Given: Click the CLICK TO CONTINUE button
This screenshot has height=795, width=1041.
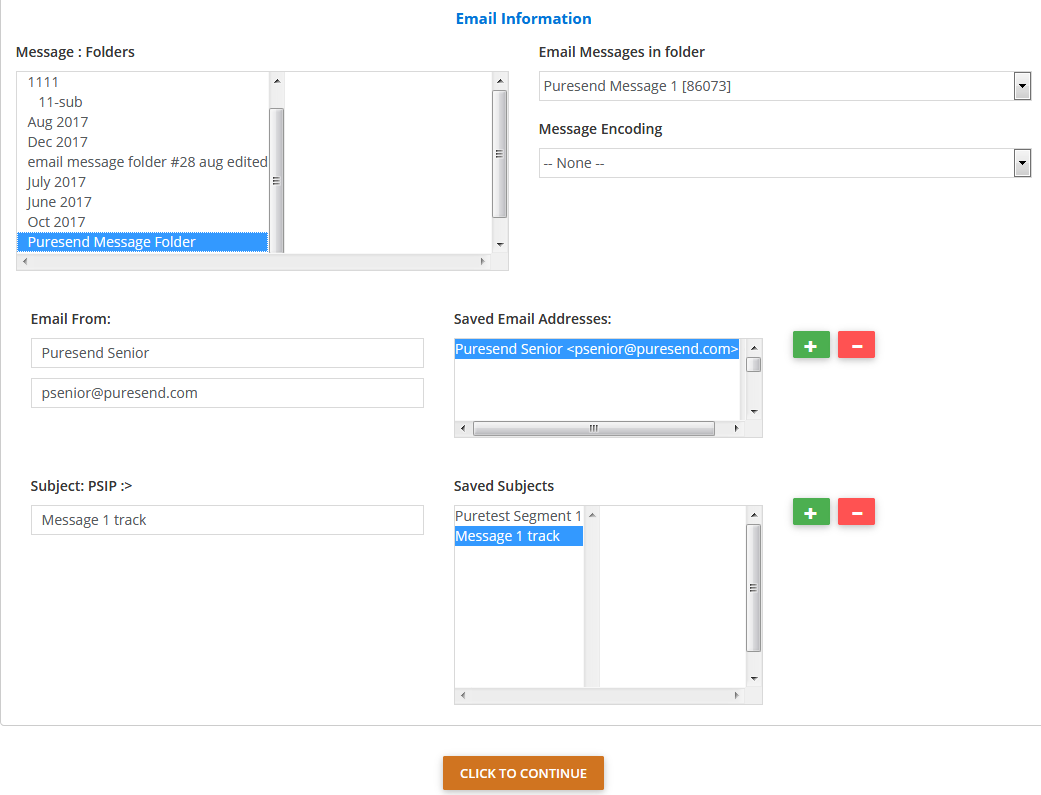Looking at the screenshot, I should coord(523,773).
